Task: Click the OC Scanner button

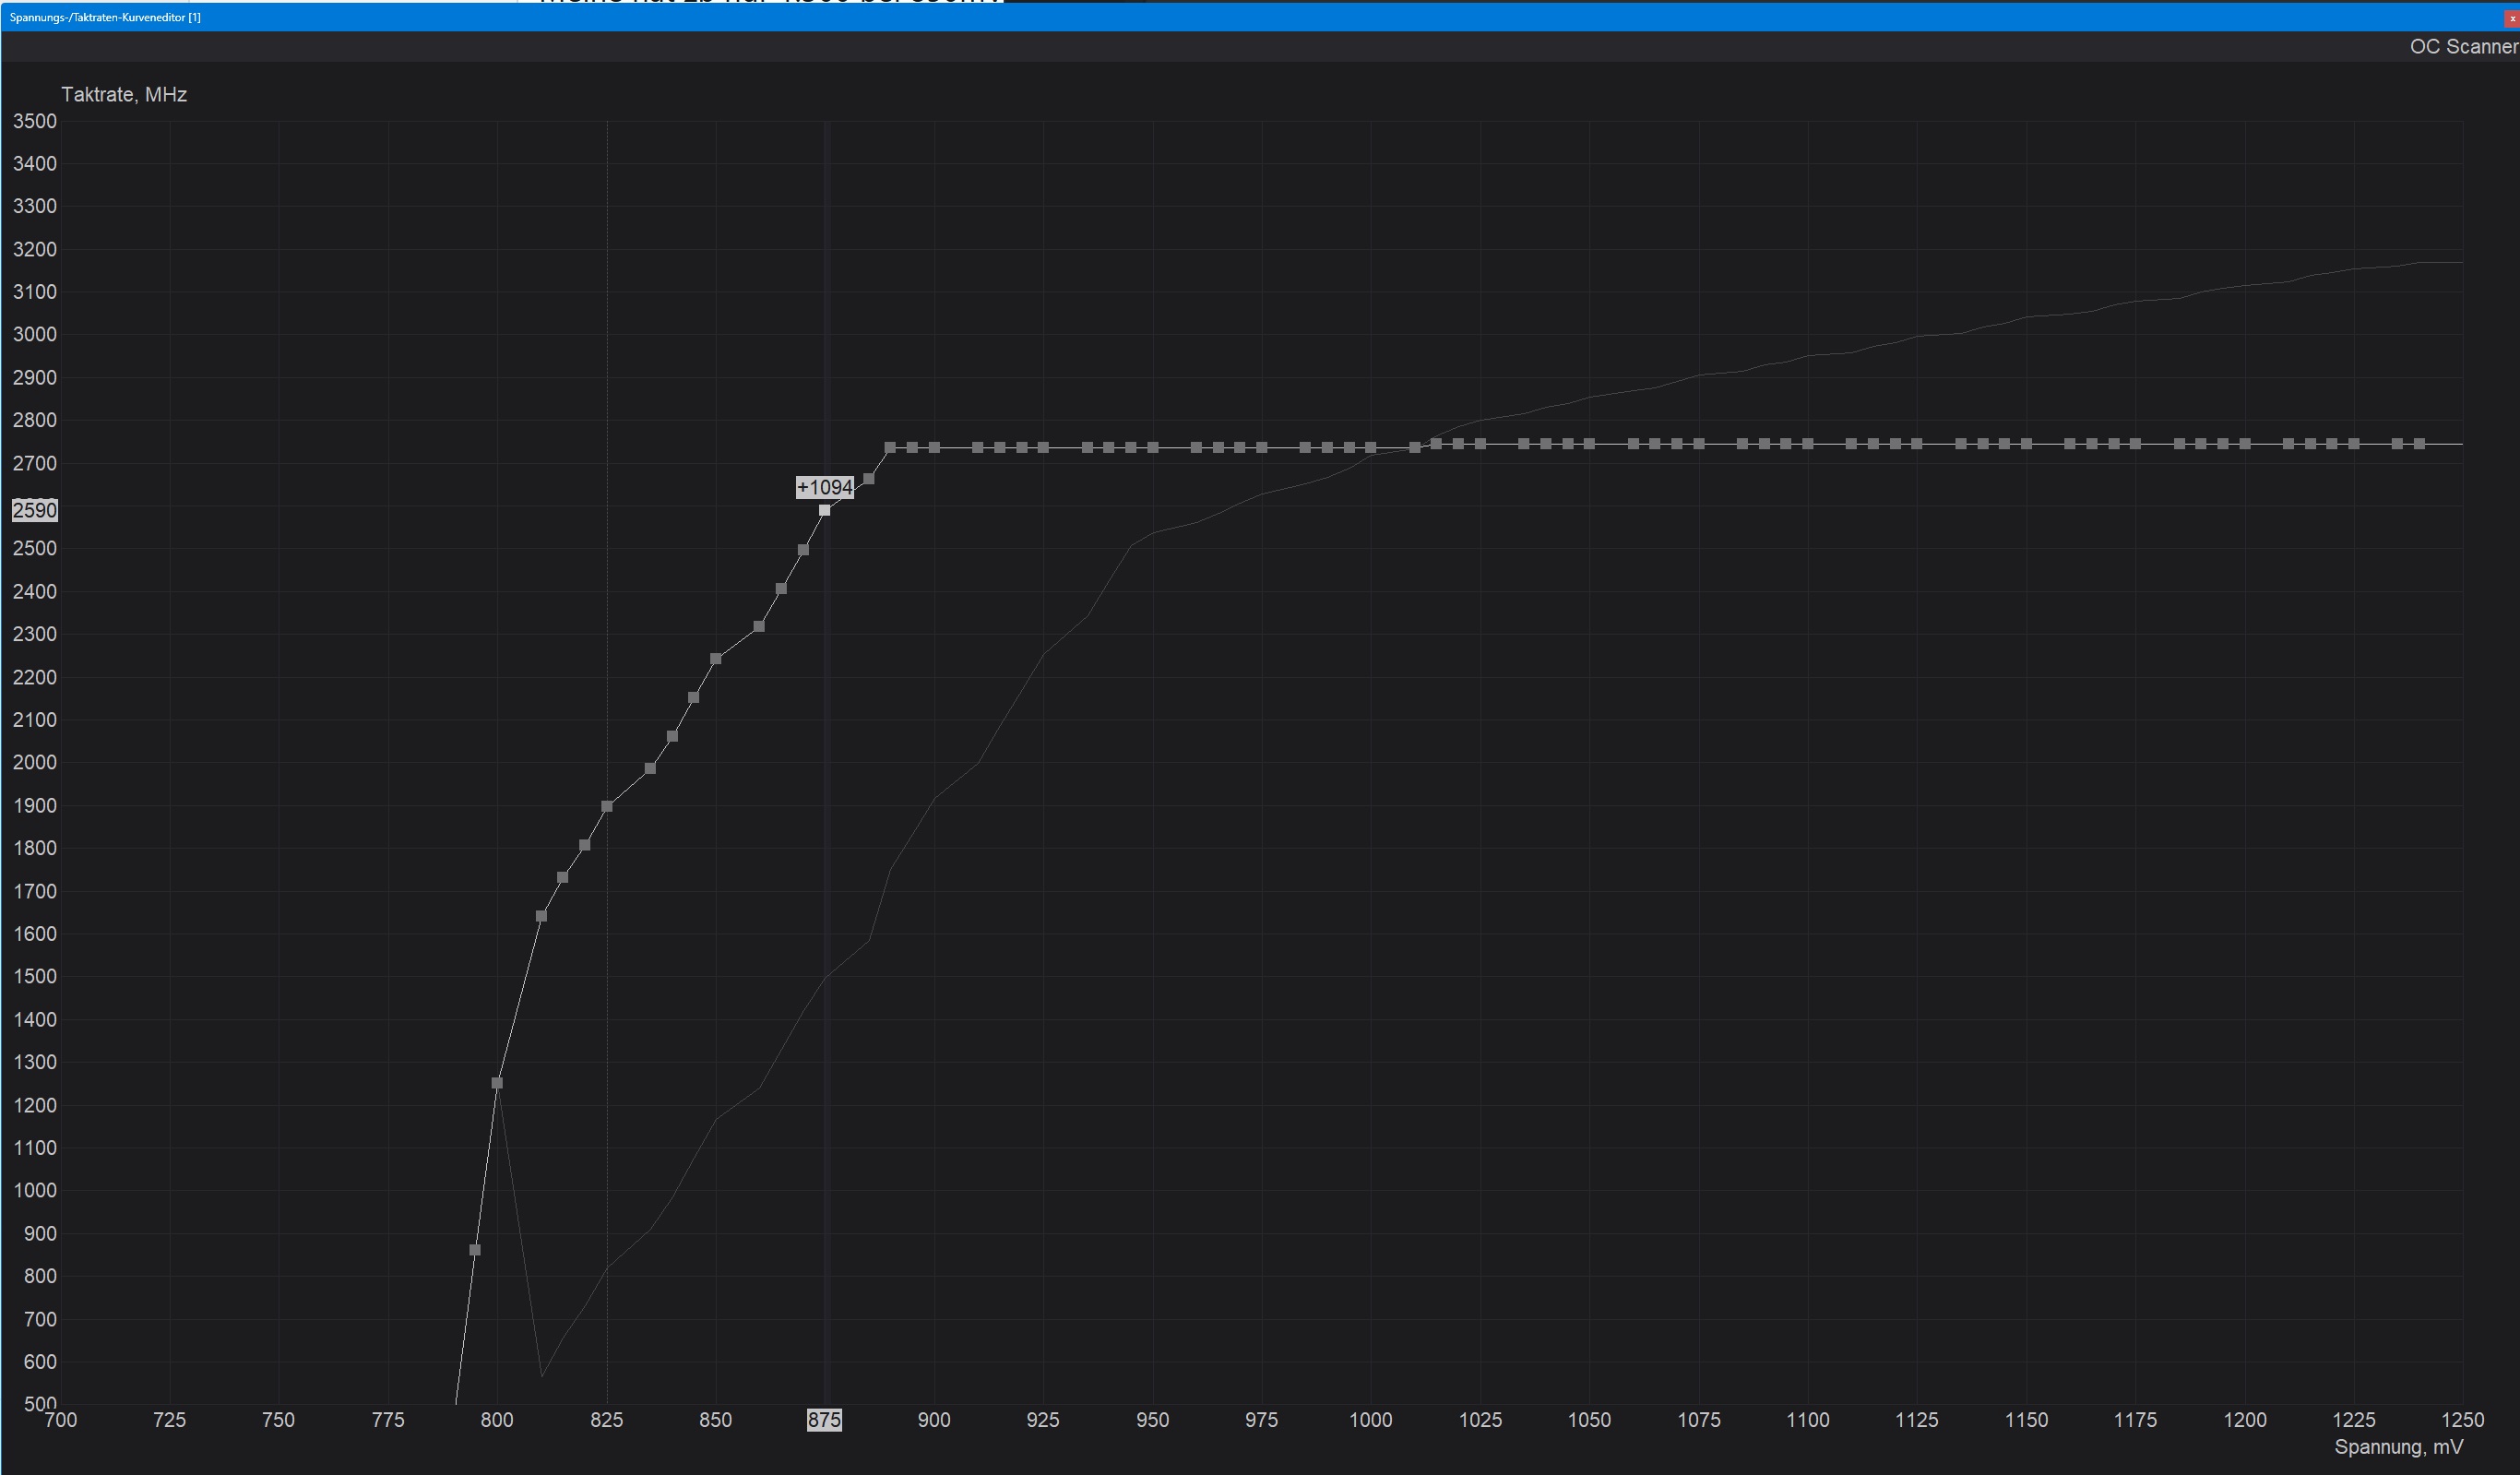Action: click(x=2462, y=47)
